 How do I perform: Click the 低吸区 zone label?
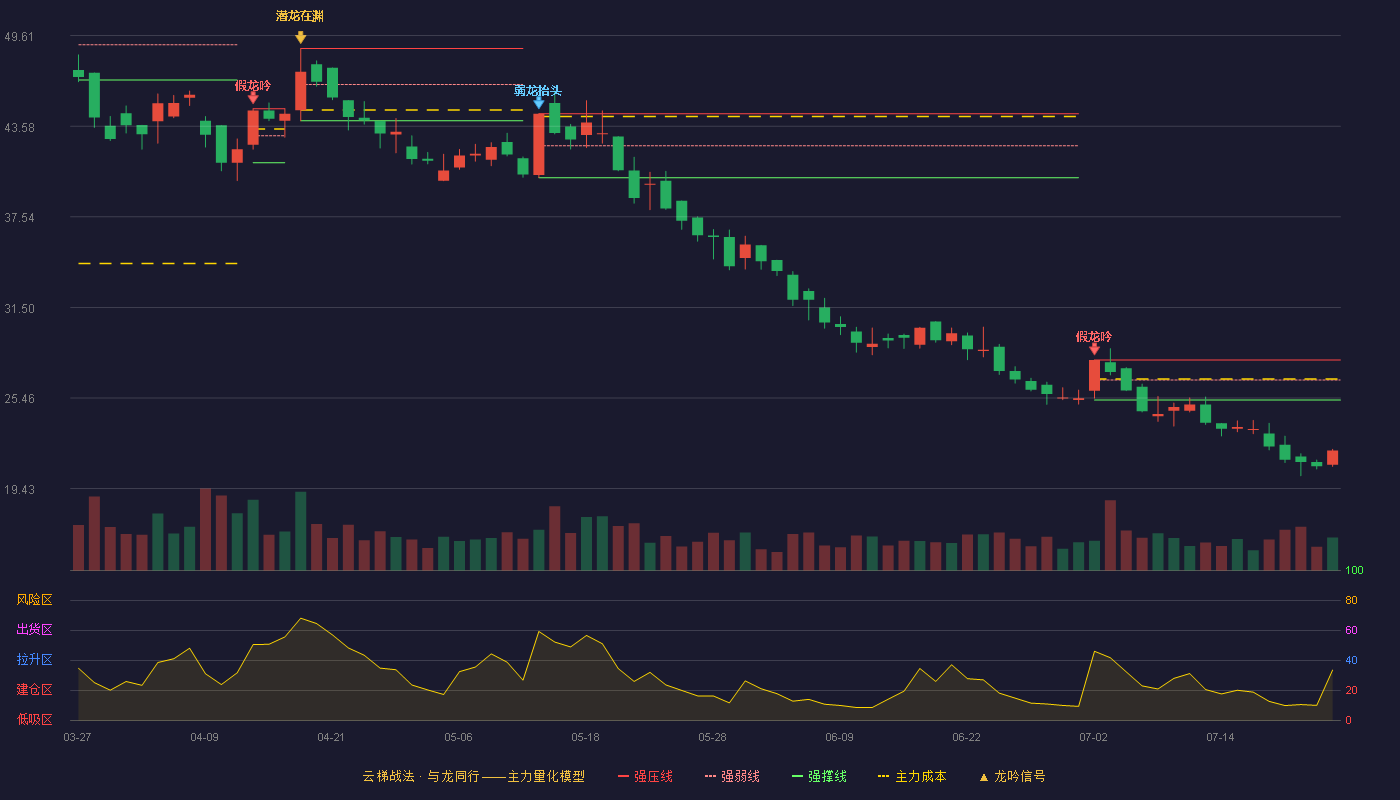click(x=34, y=720)
